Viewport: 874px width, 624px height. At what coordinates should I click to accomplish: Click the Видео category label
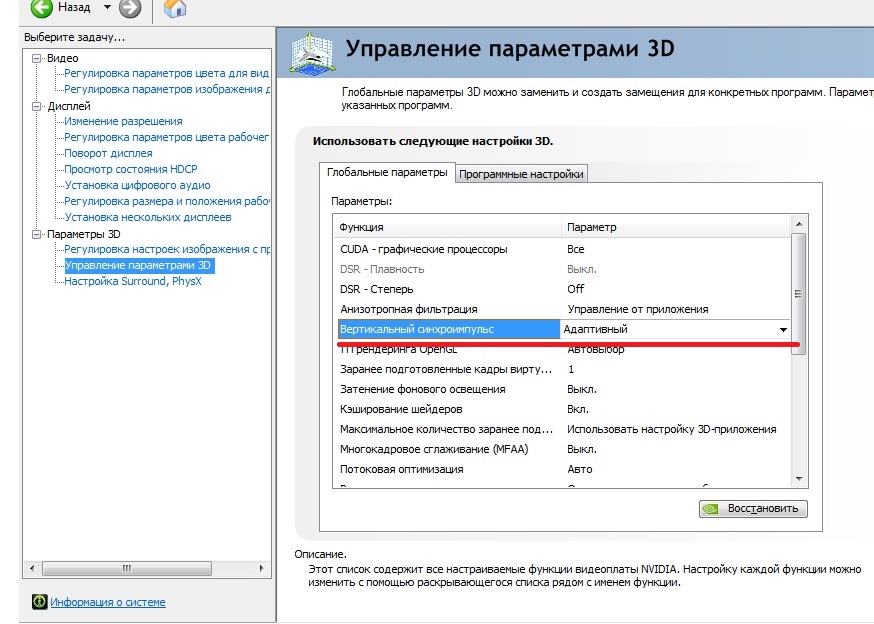coord(62,58)
